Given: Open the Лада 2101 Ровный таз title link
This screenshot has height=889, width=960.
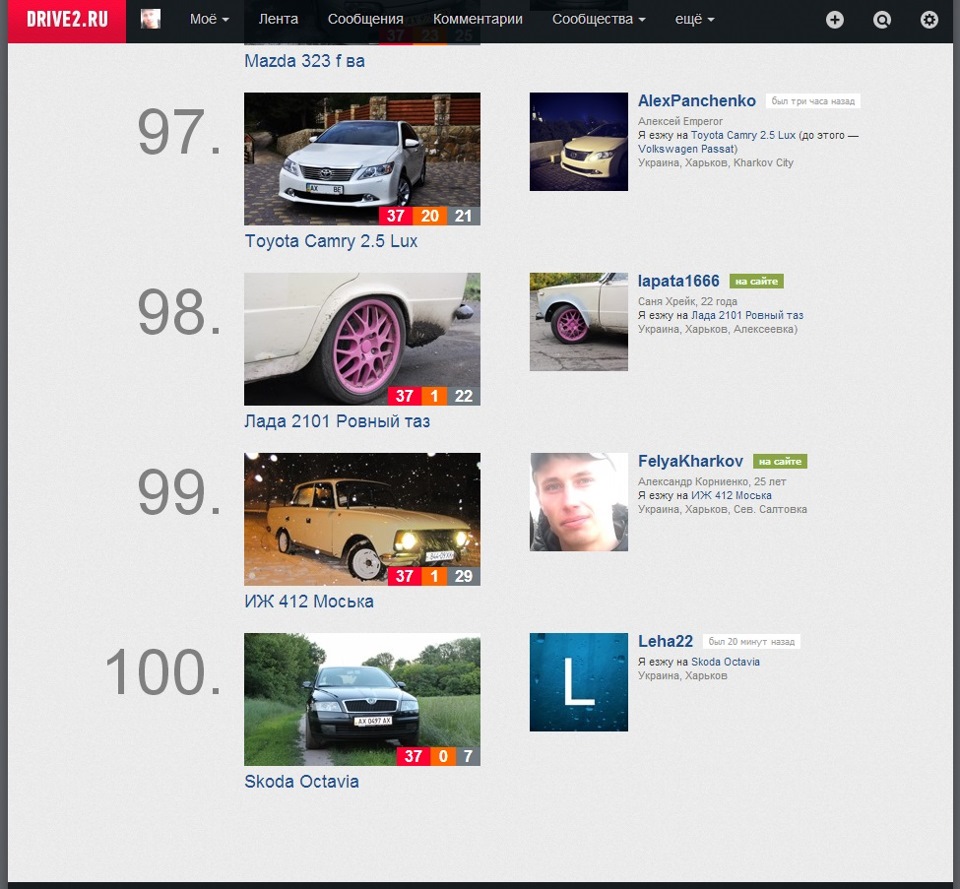Looking at the screenshot, I should [337, 421].
